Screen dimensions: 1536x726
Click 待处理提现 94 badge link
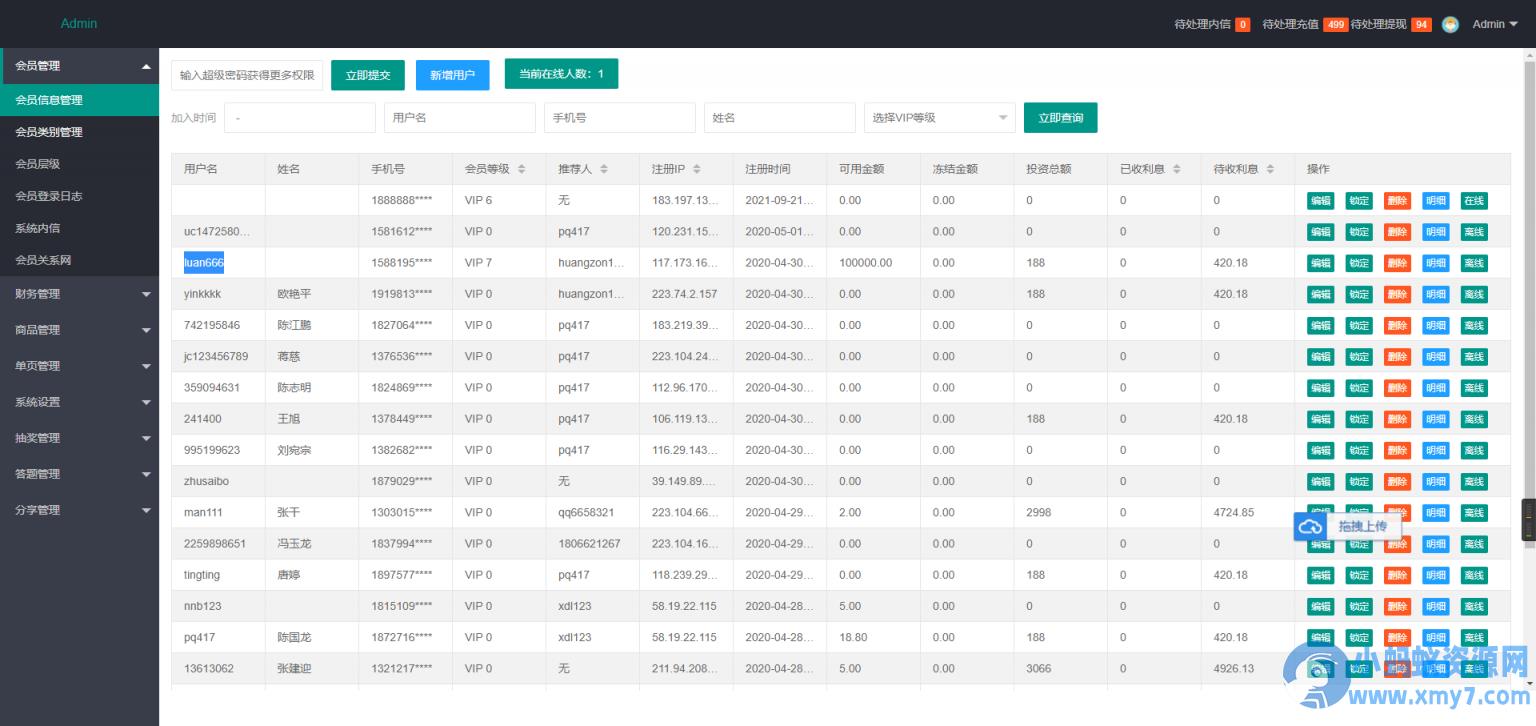1391,24
